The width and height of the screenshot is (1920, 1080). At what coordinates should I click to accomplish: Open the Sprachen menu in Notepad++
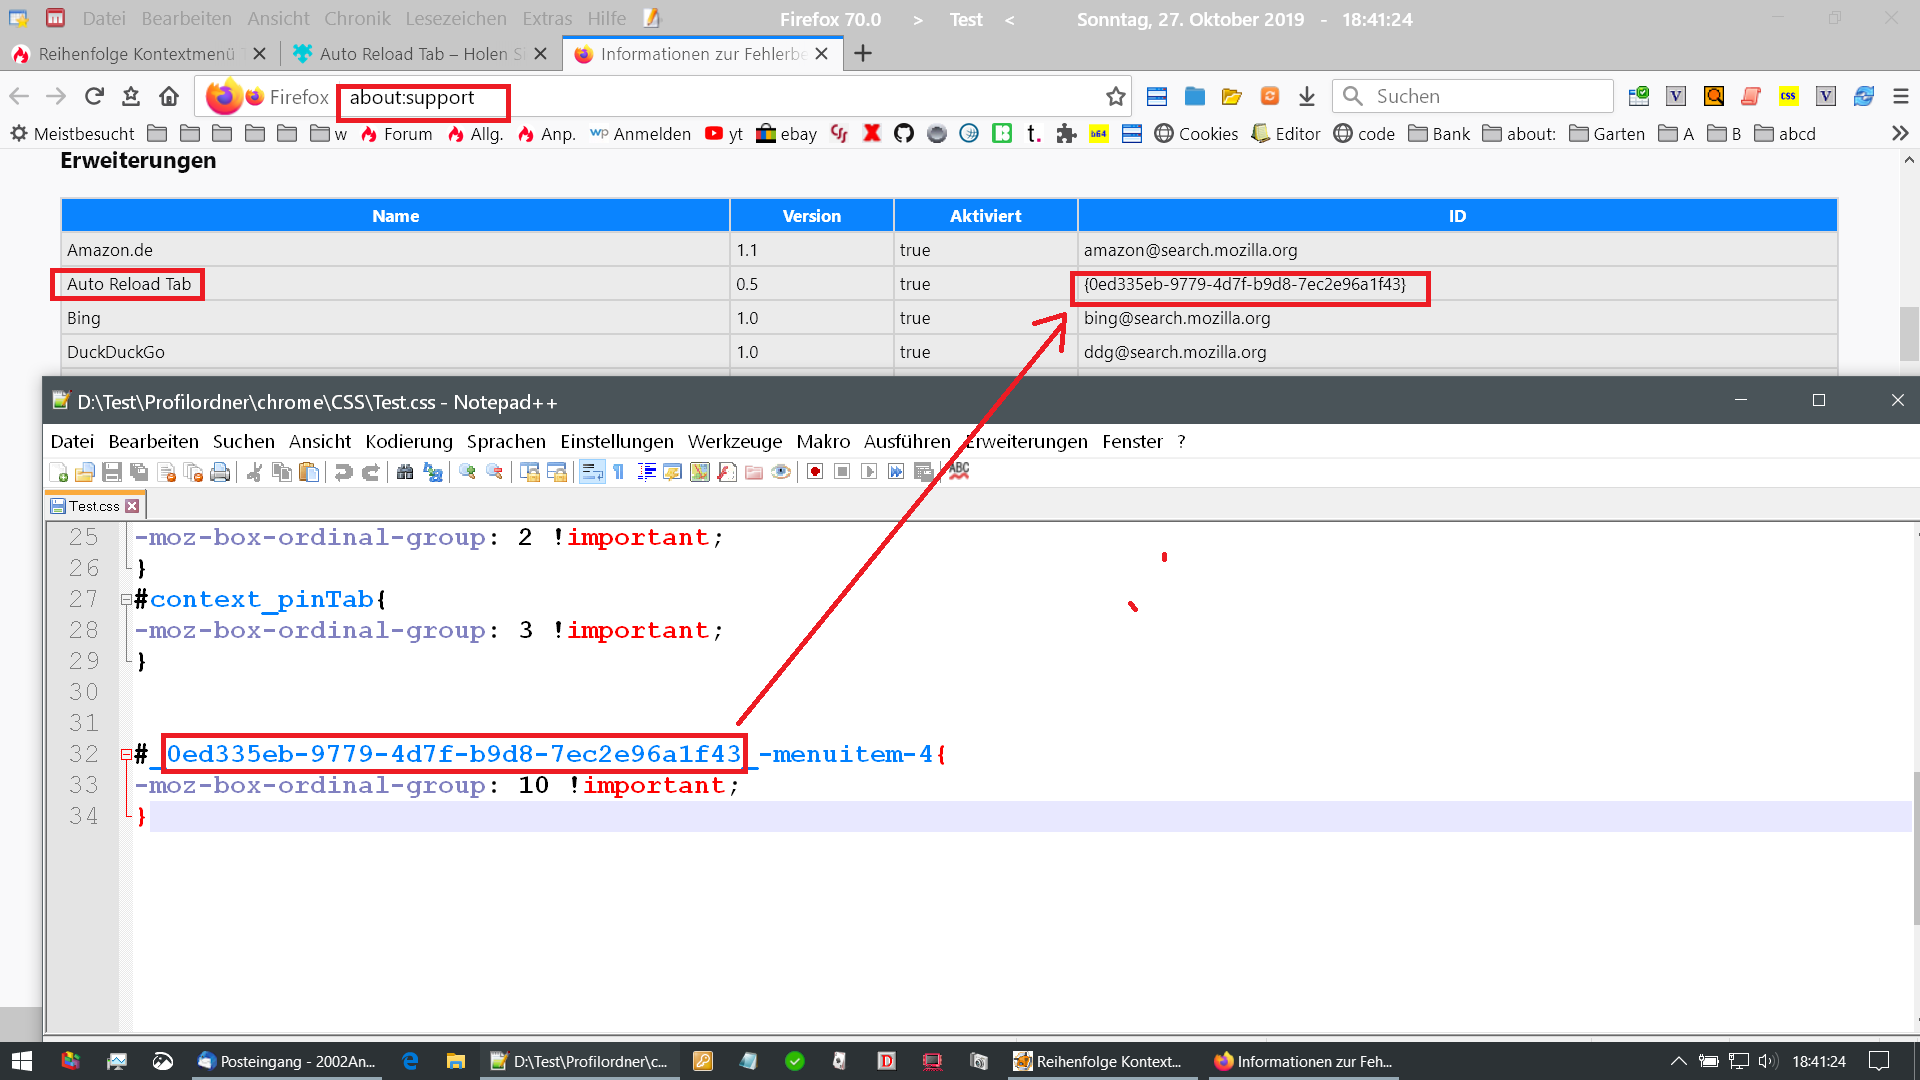pos(506,441)
